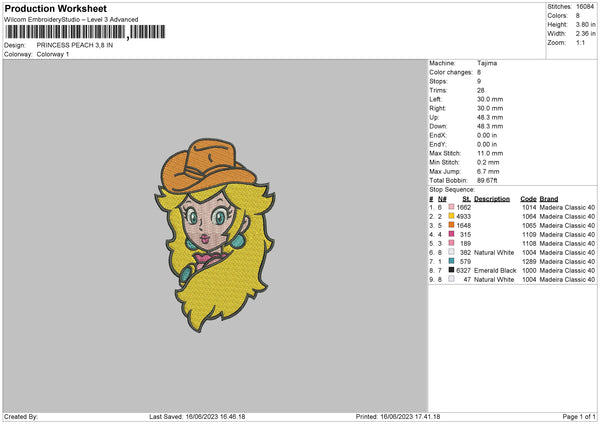Click the Description column header

tap(492, 199)
